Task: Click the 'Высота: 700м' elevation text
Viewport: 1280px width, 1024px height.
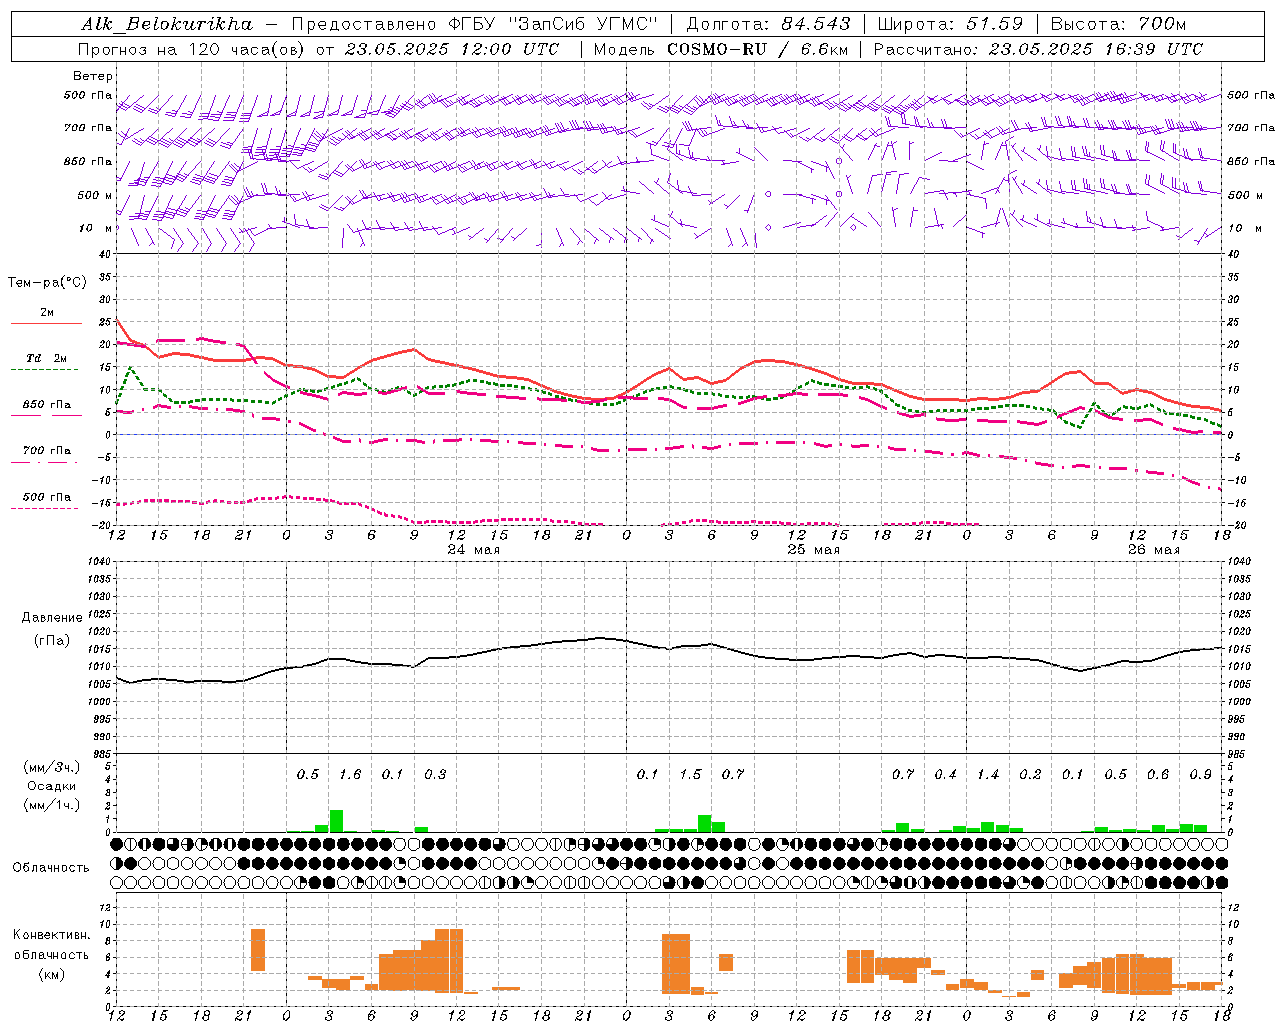Action: 1119,24
